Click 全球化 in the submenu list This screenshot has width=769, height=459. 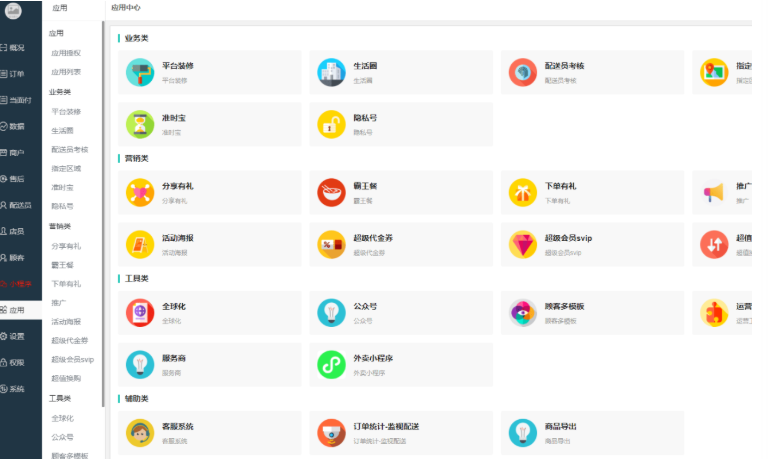[62, 418]
